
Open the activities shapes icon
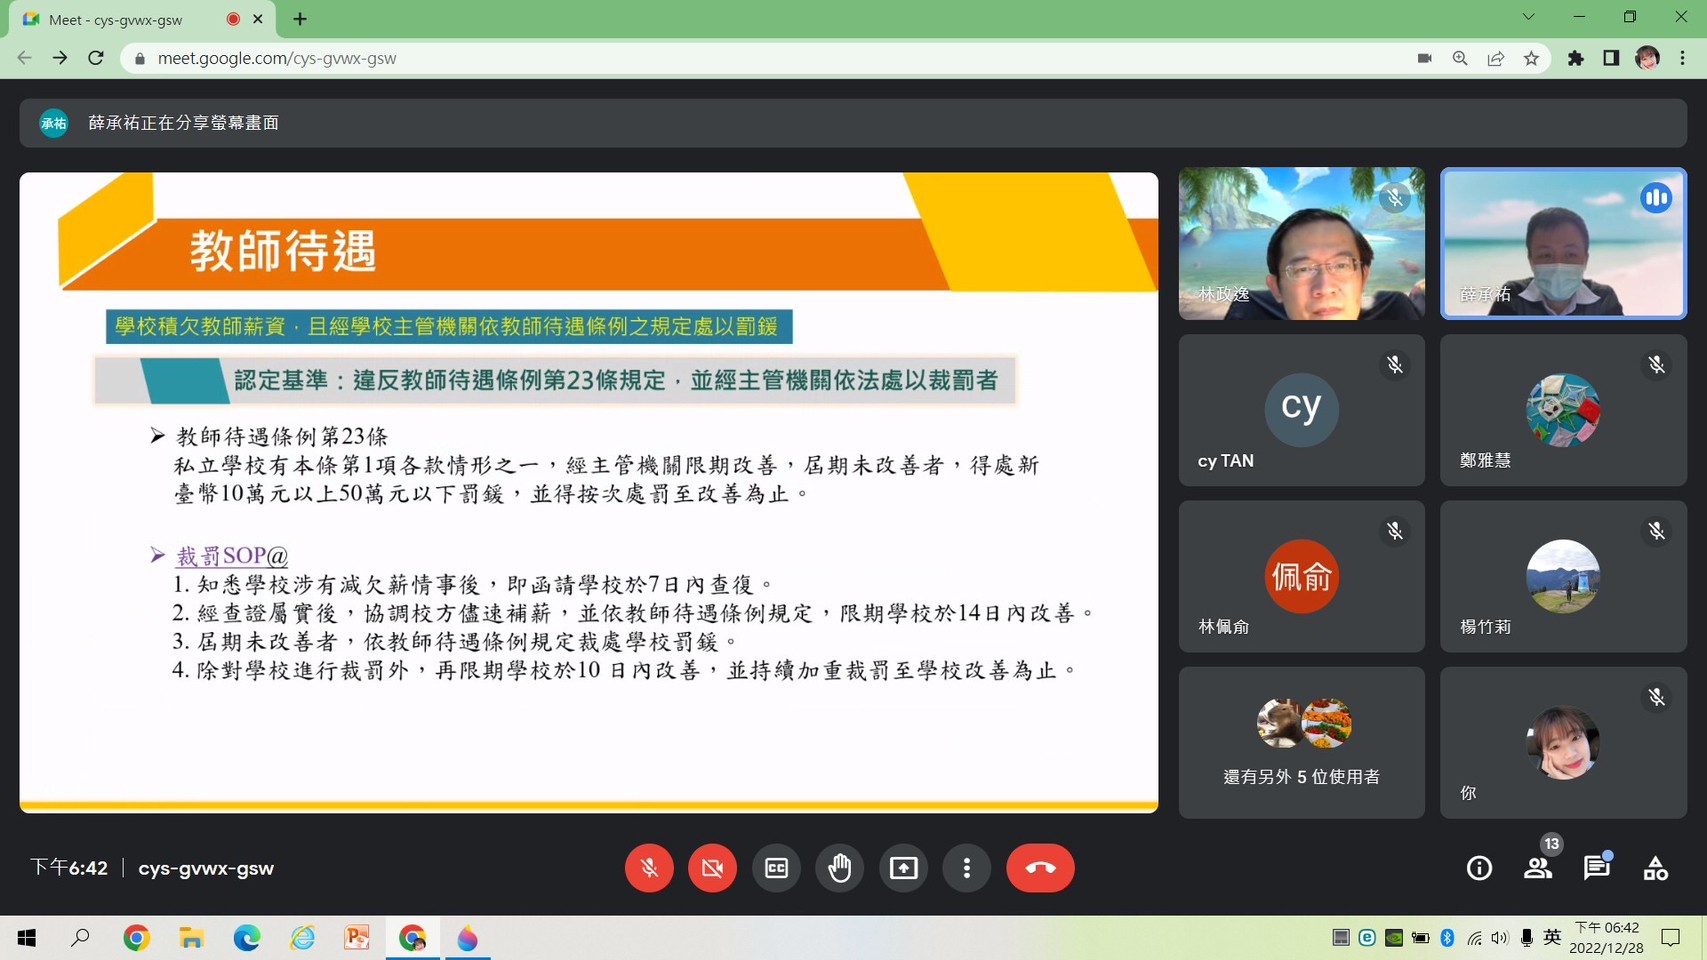[x=1655, y=868]
